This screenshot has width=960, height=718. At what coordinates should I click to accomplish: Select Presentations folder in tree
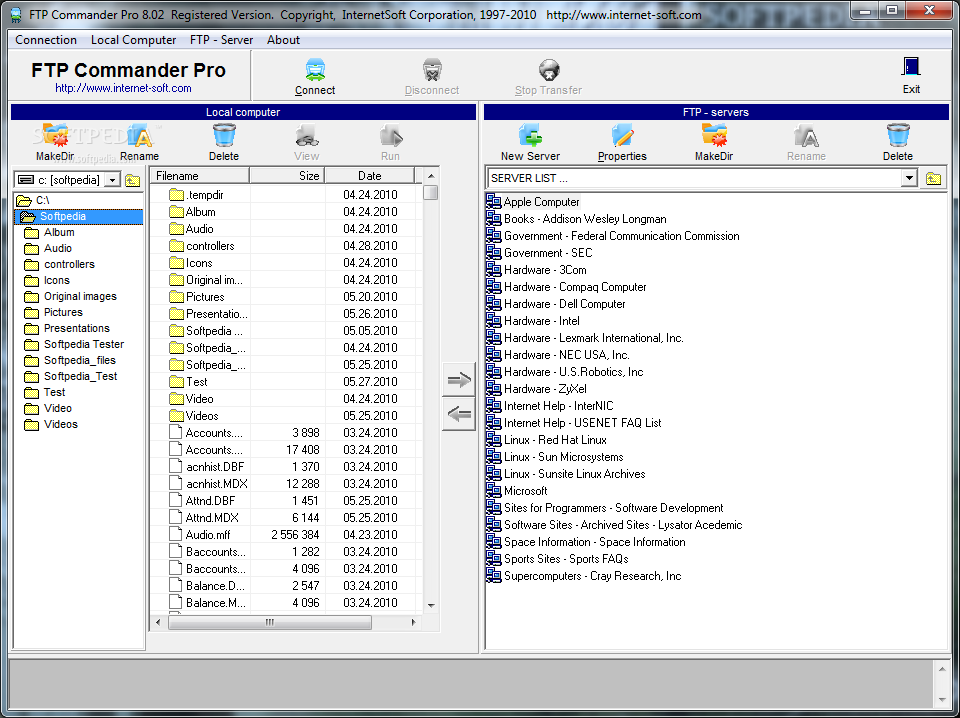pyautogui.click(x=77, y=328)
